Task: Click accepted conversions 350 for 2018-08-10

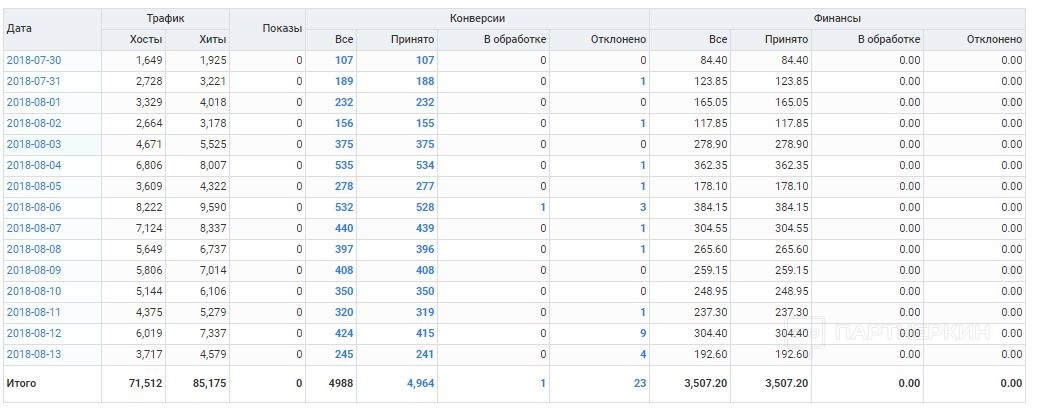Action: [425, 291]
